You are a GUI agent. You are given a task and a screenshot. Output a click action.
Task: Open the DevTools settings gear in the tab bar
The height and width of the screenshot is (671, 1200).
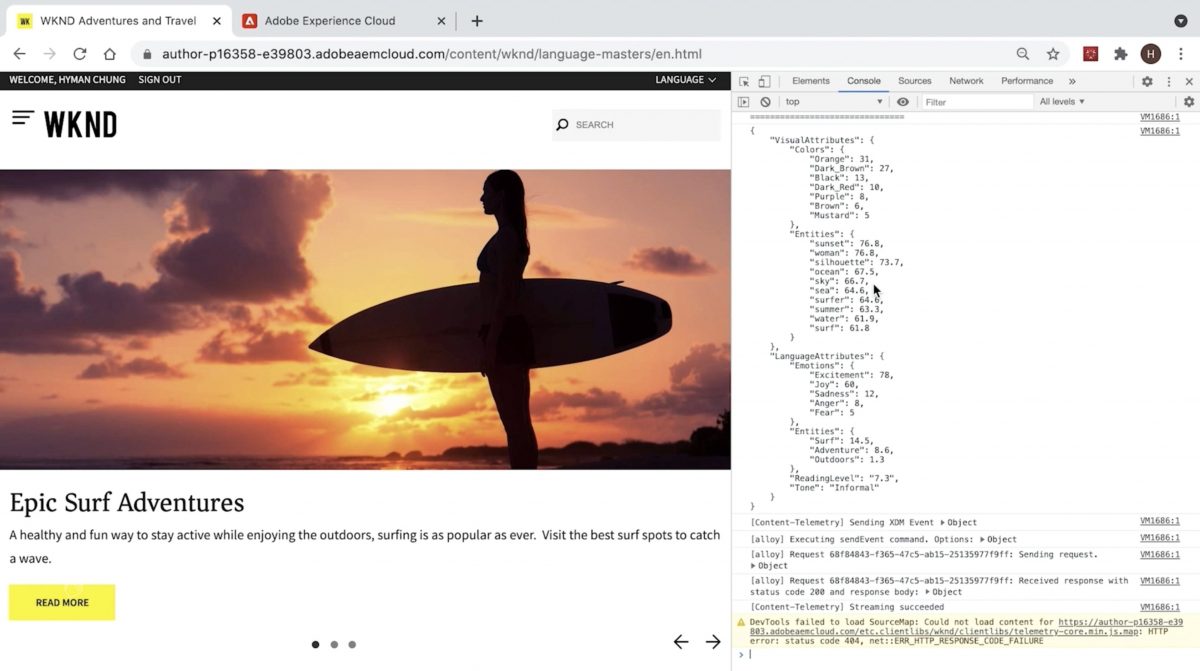pos(1147,81)
